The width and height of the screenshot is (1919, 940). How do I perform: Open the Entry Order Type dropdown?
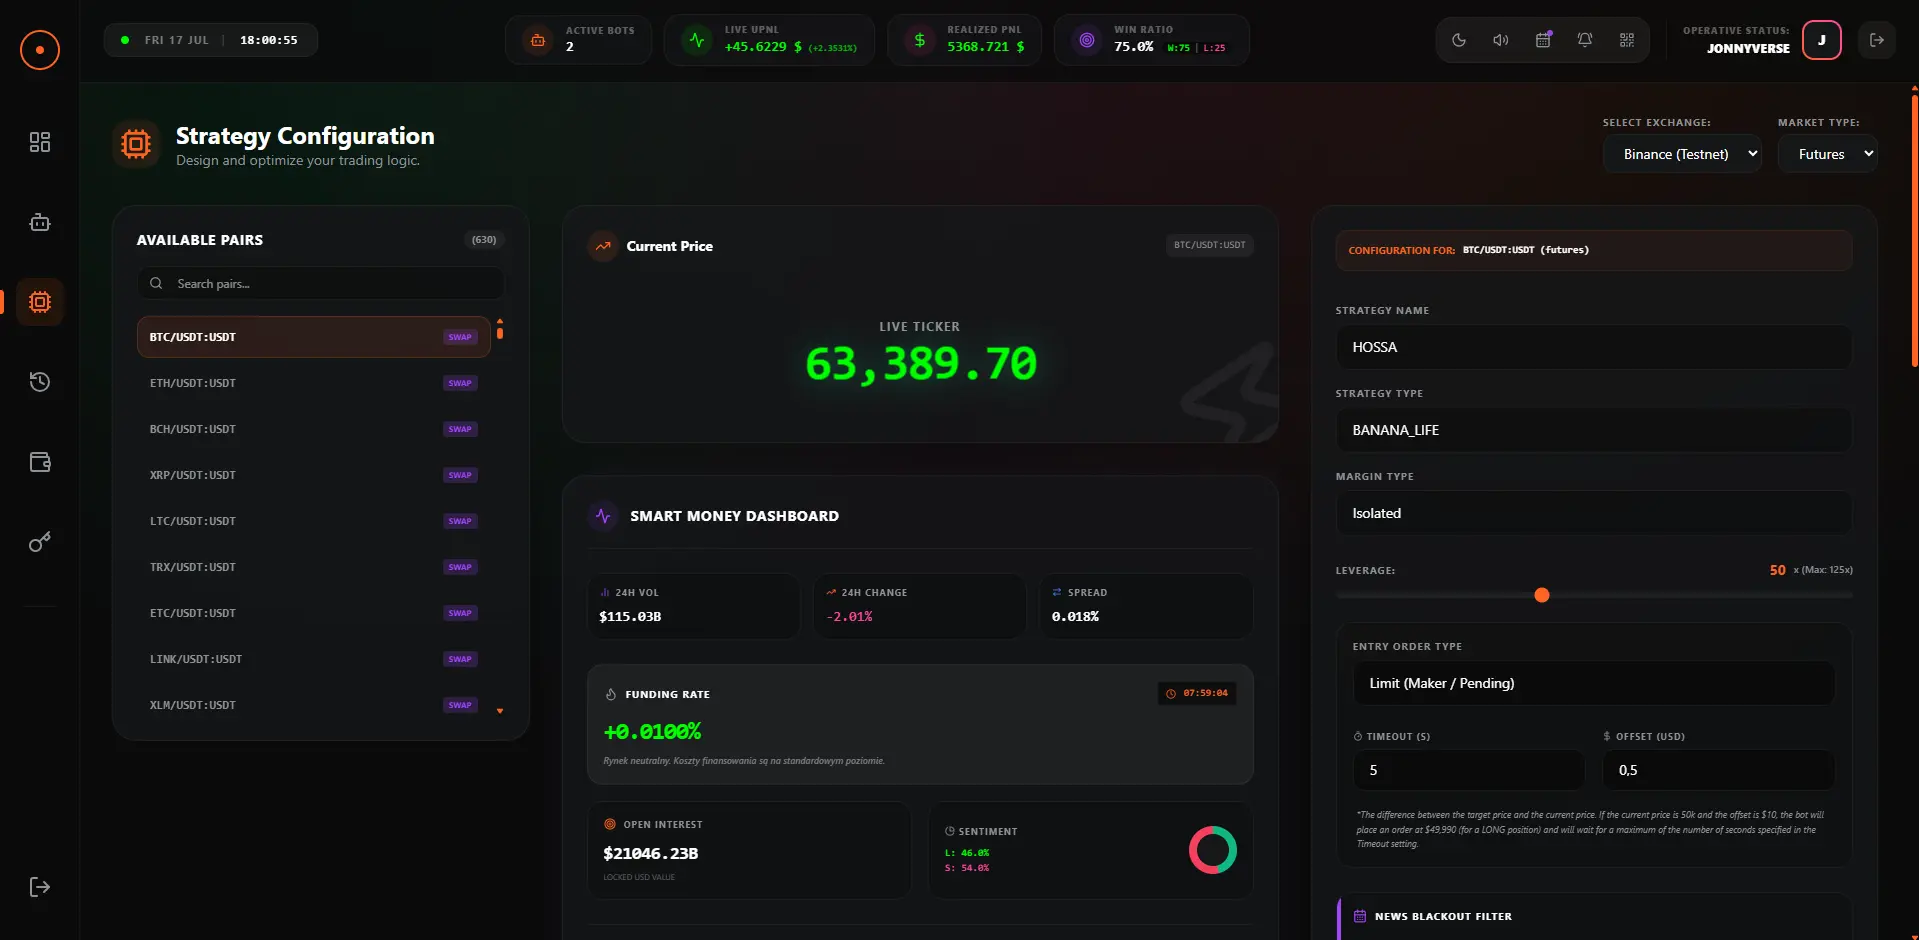point(1593,683)
